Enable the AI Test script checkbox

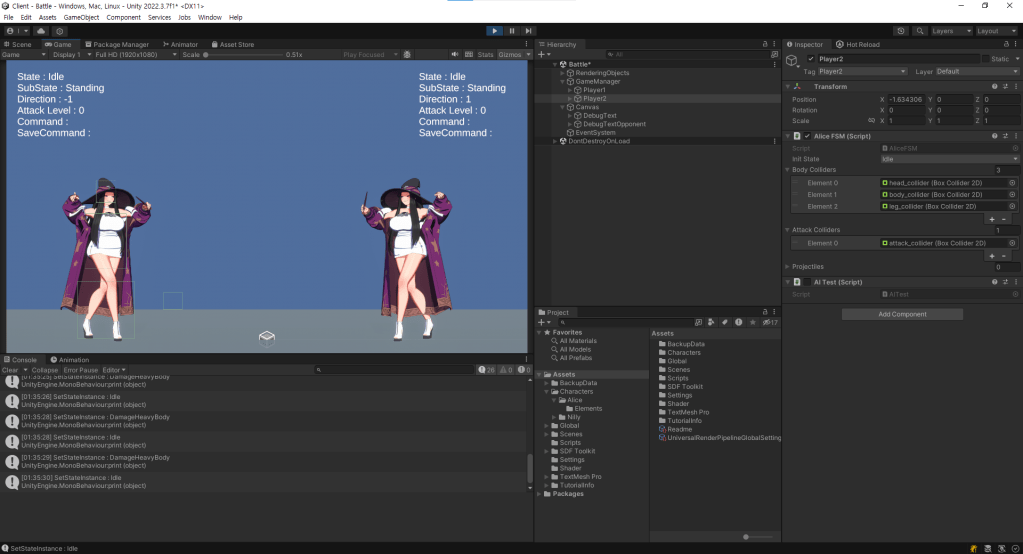pos(807,282)
